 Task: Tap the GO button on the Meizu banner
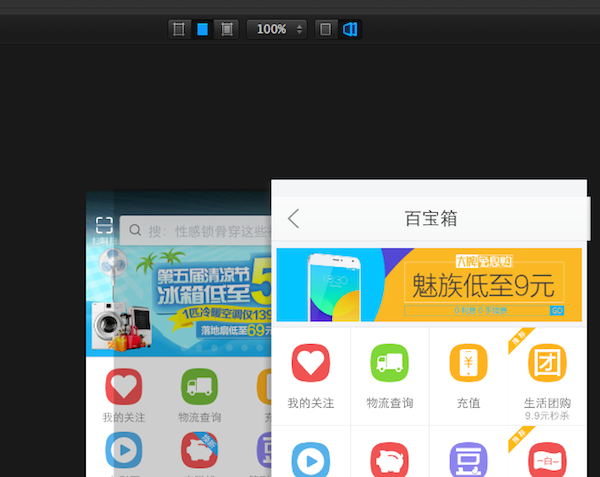pyautogui.click(x=557, y=310)
